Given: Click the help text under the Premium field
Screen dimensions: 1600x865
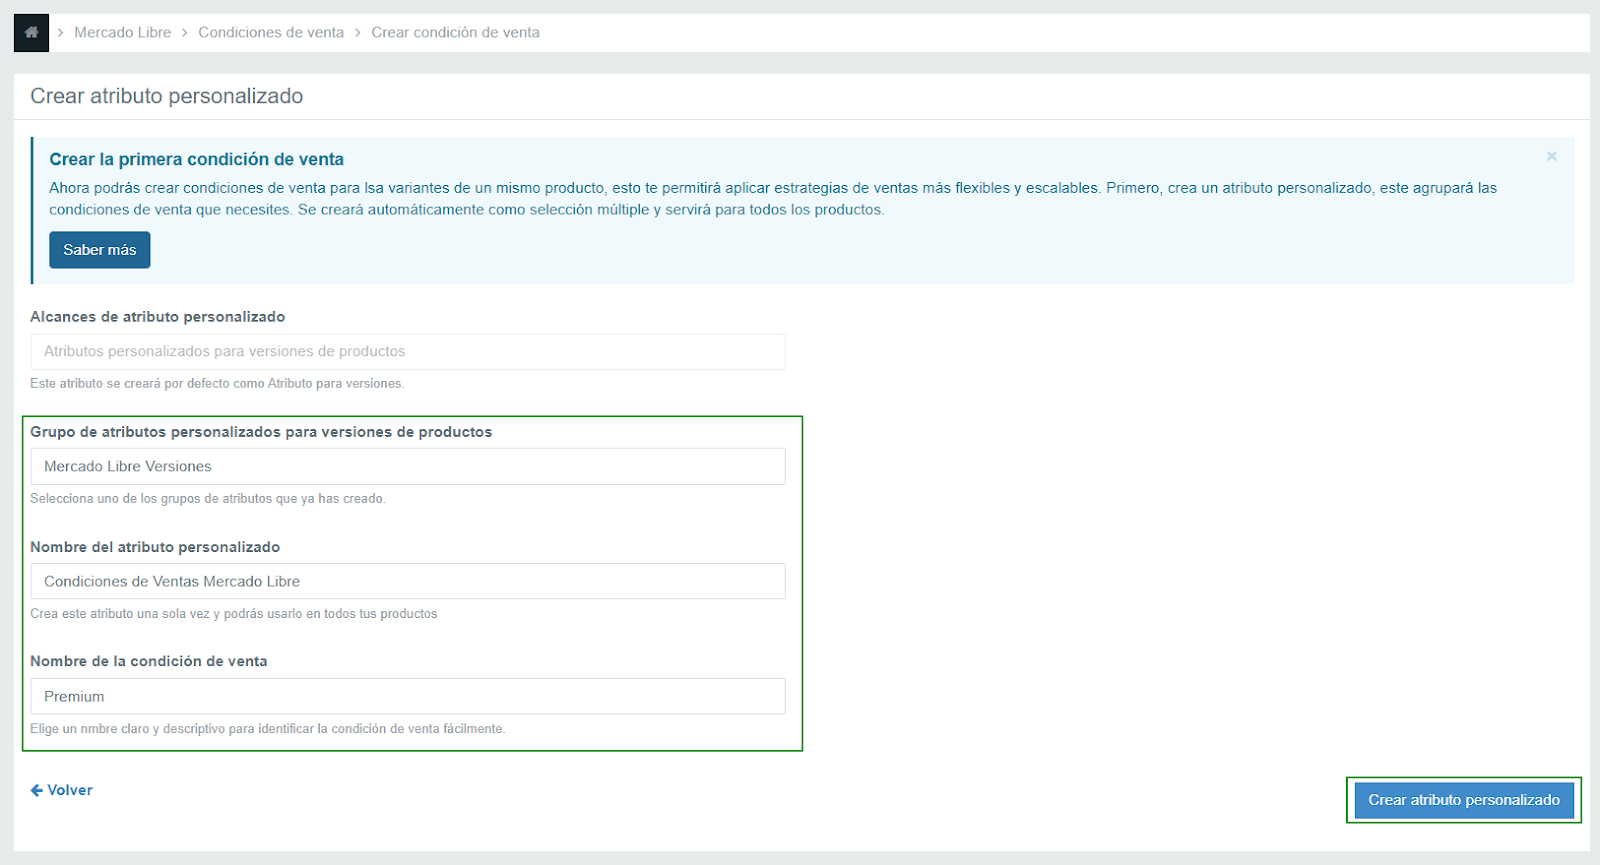Looking at the screenshot, I should coord(267,729).
